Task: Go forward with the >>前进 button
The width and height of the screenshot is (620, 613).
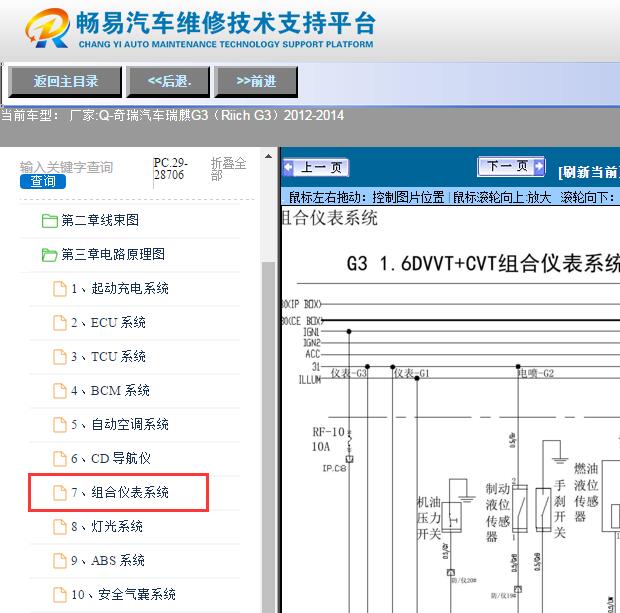Action: tap(256, 82)
